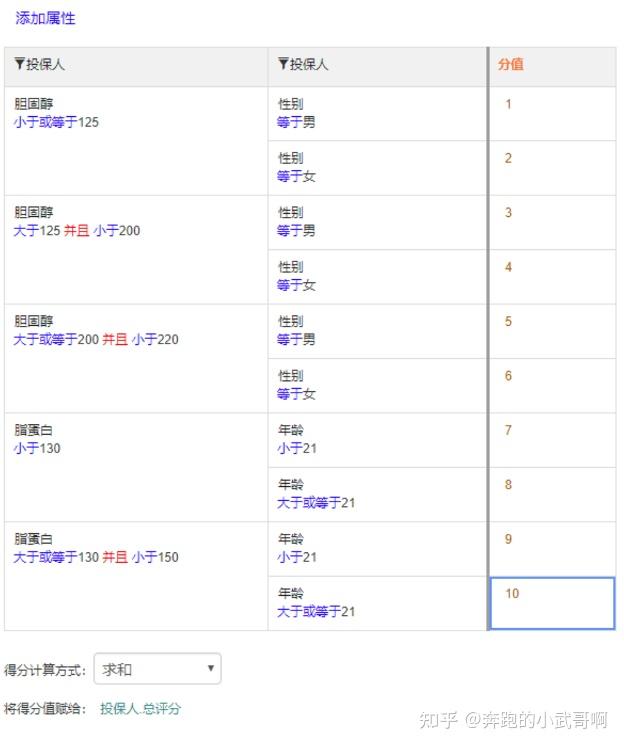Viewport: 624px width, 746px height.
Task: Click the red 并且 in 大于125 condition
Action: tap(77, 231)
